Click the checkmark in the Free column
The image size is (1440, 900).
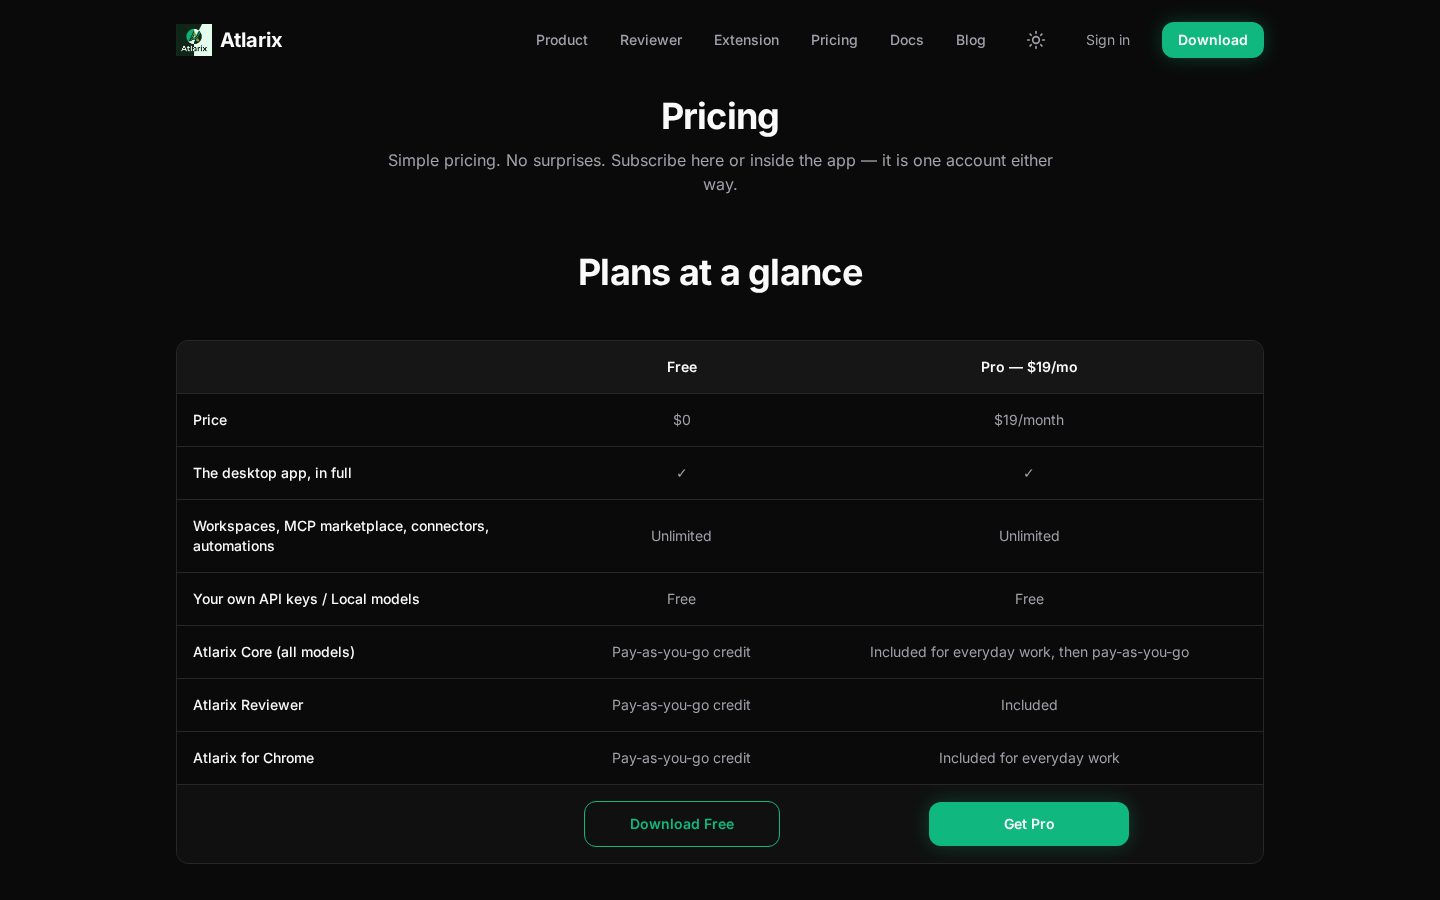coord(682,473)
